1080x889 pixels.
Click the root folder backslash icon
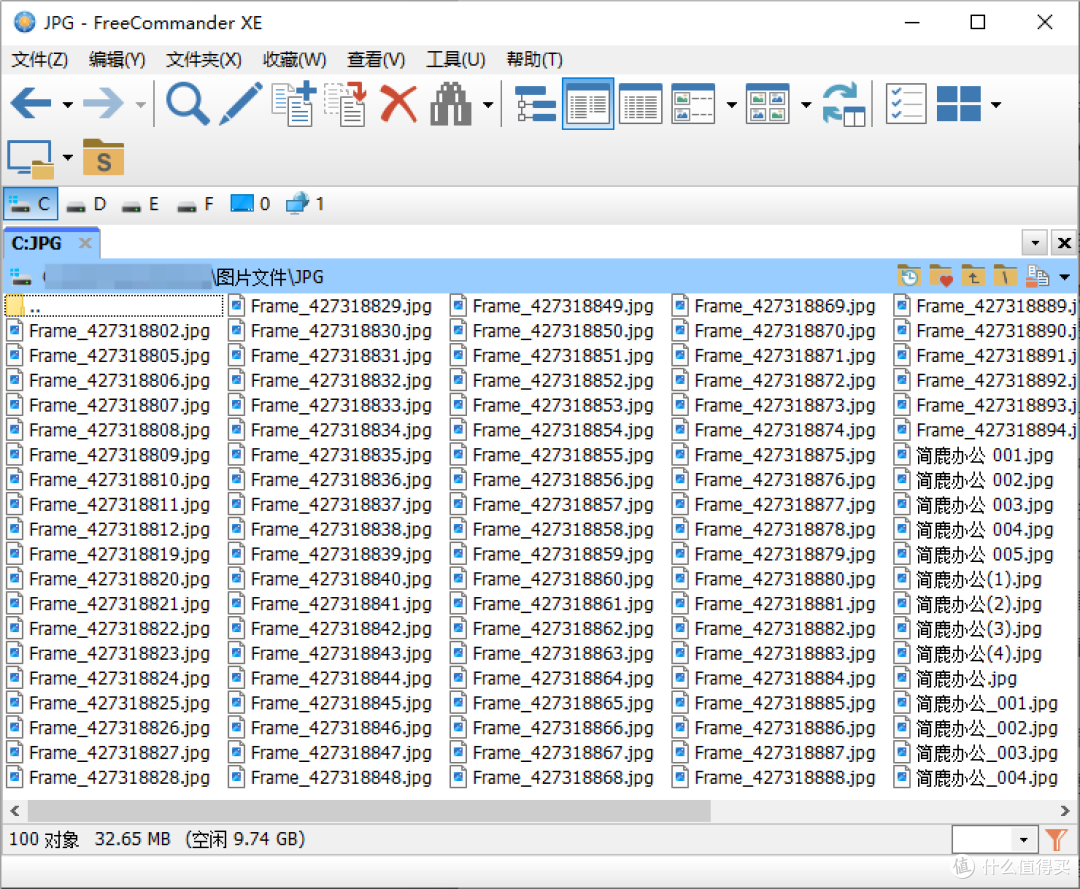[1005, 277]
